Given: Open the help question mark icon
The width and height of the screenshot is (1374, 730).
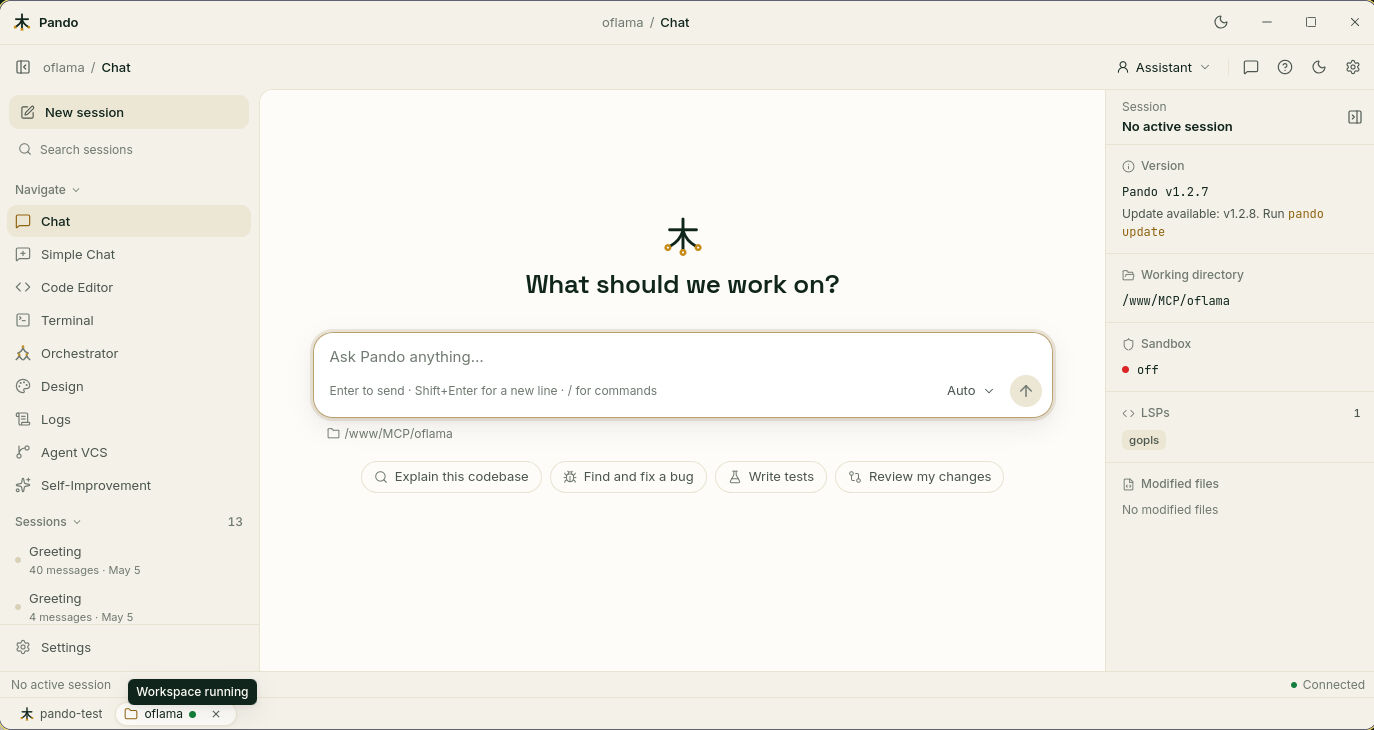Looking at the screenshot, I should [x=1285, y=67].
